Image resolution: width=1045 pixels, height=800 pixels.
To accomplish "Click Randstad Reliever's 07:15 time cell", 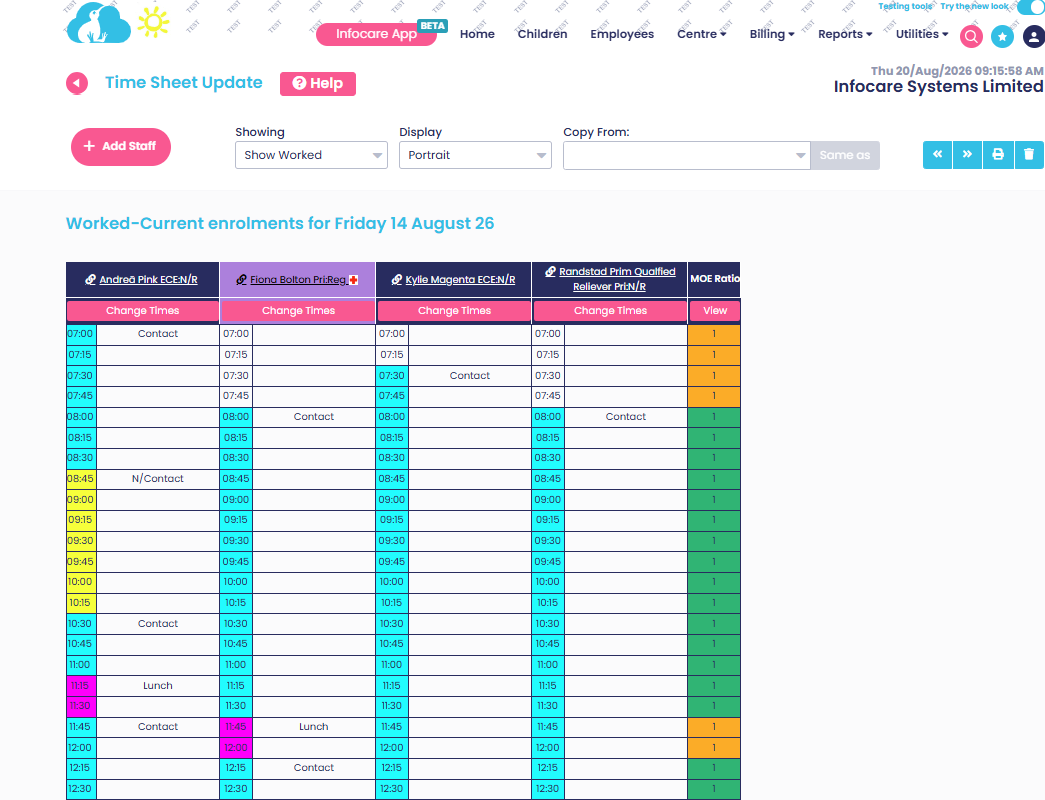I will pyautogui.click(x=548, y=355).
